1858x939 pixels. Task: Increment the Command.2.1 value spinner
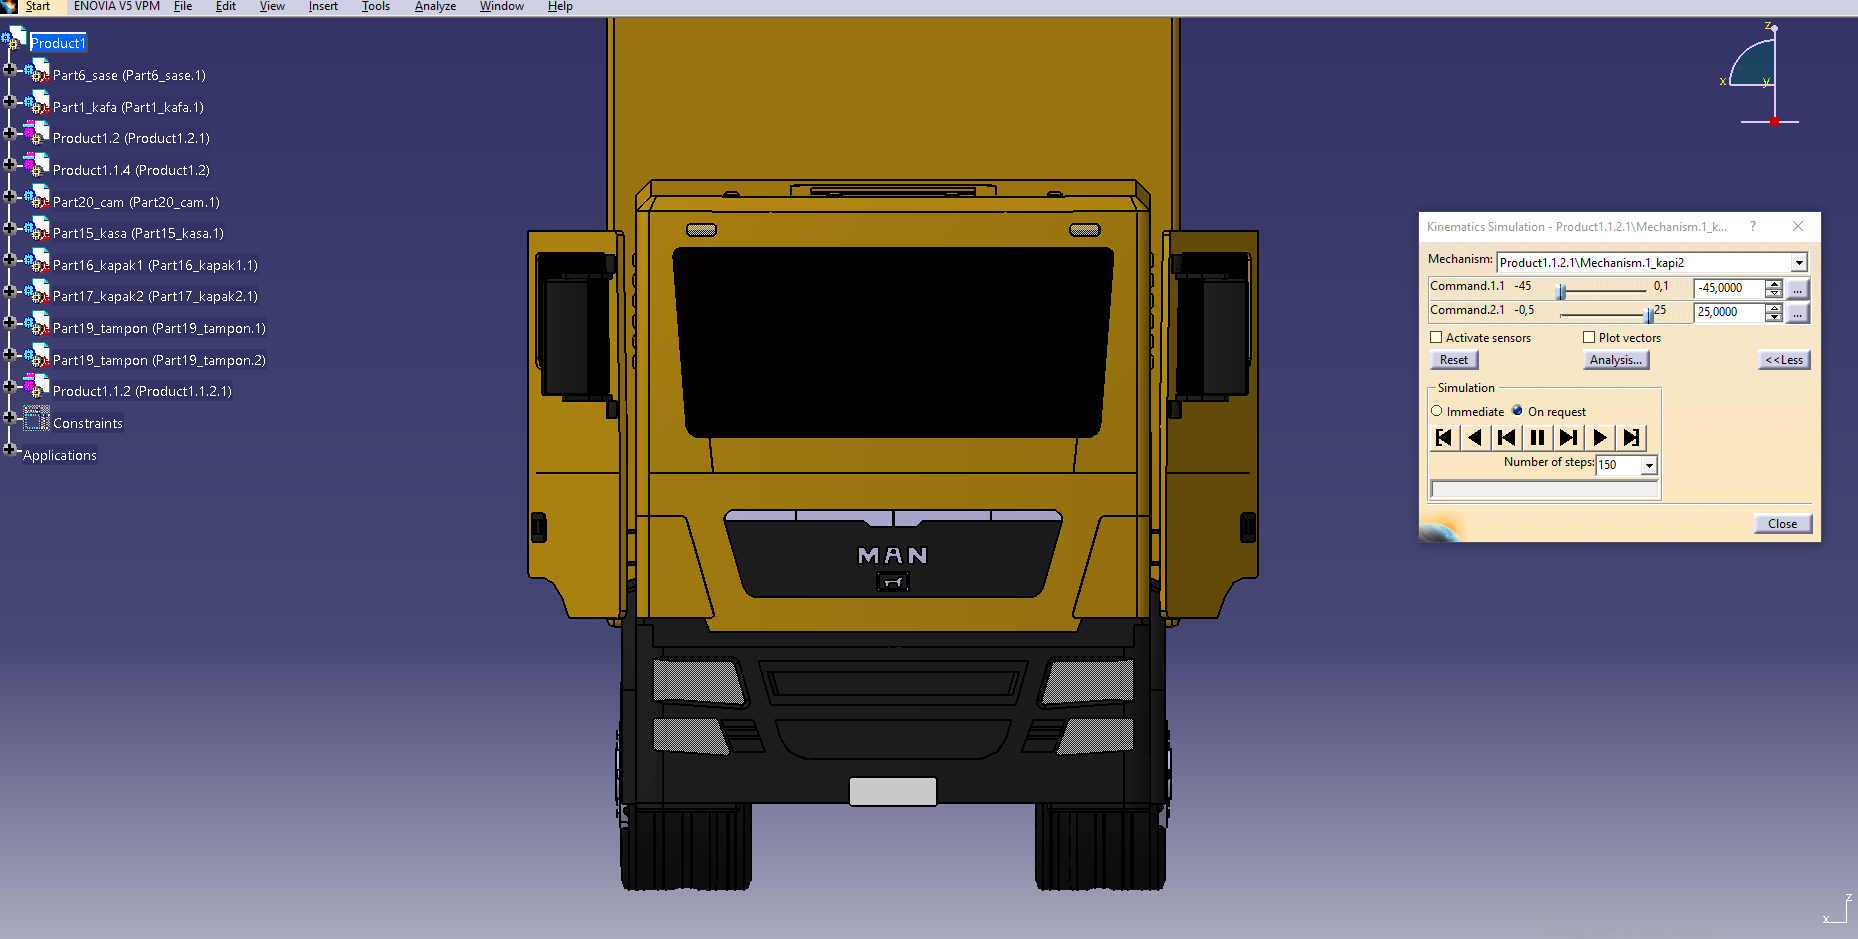click(1774, 308)
